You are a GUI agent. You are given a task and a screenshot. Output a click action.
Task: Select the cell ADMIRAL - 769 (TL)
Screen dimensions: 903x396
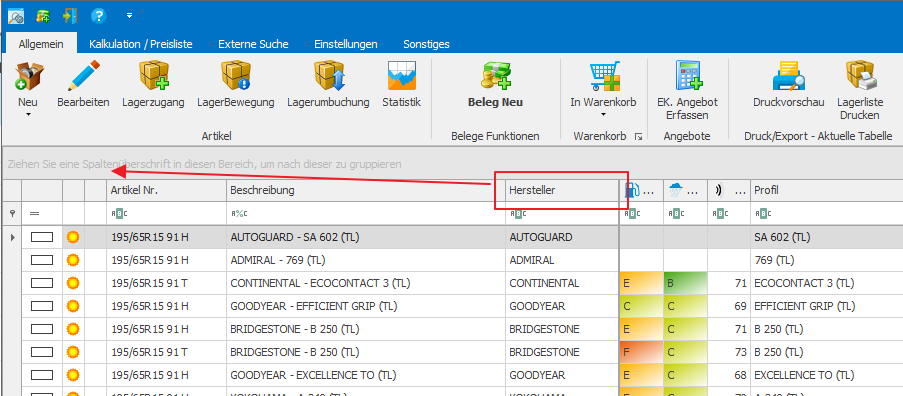tap(366, 260)
